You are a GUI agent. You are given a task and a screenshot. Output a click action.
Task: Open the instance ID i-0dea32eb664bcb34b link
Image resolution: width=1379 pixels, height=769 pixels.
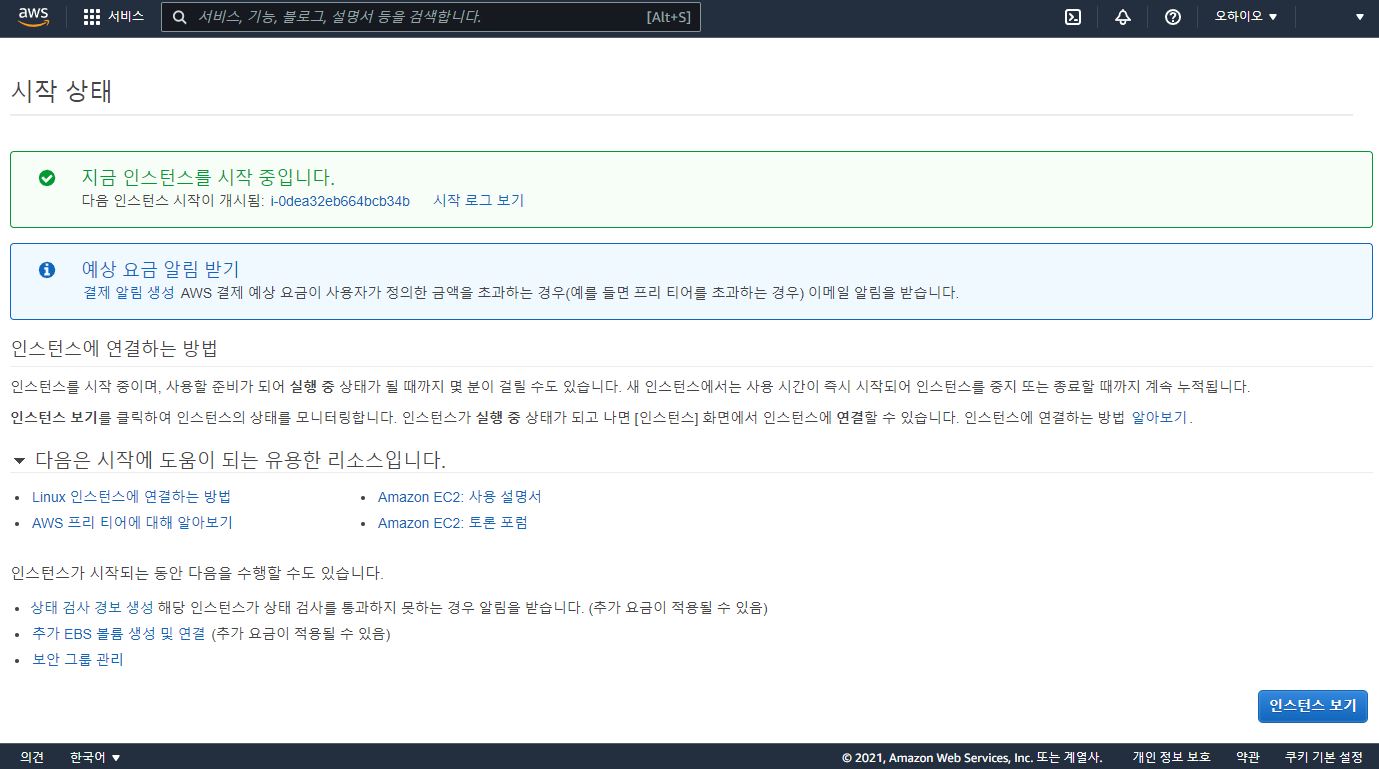(x=340, y=201)
